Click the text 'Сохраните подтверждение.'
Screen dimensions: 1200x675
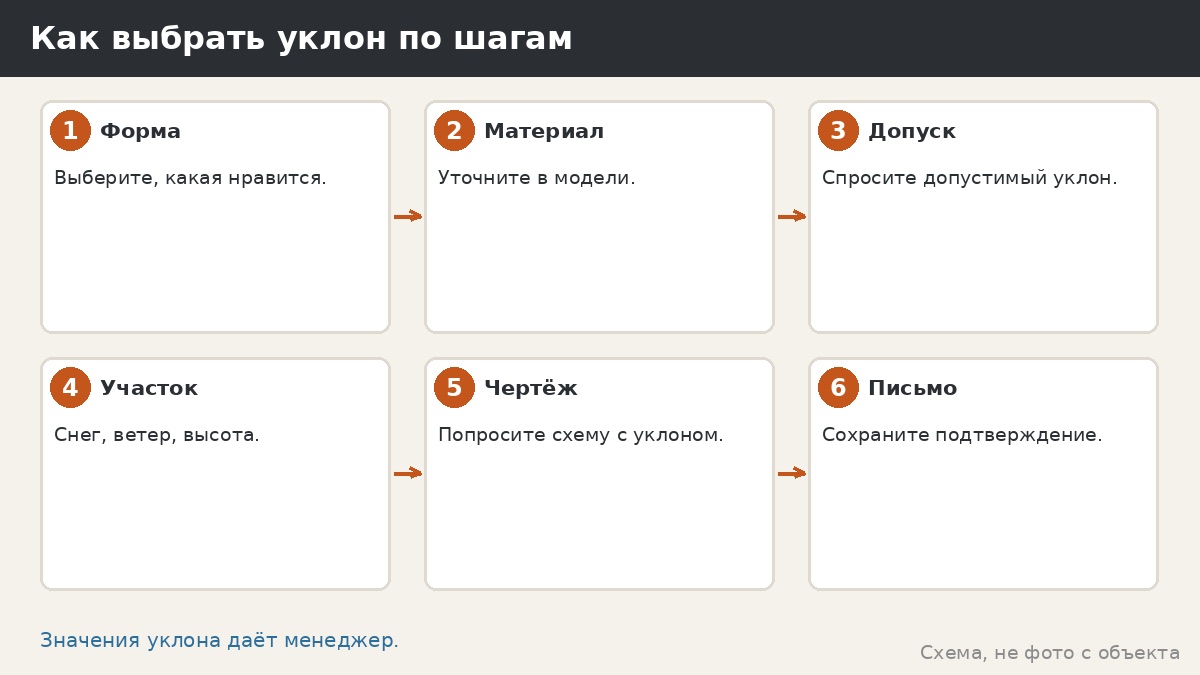pyautogui.click(x=962, y=435)
